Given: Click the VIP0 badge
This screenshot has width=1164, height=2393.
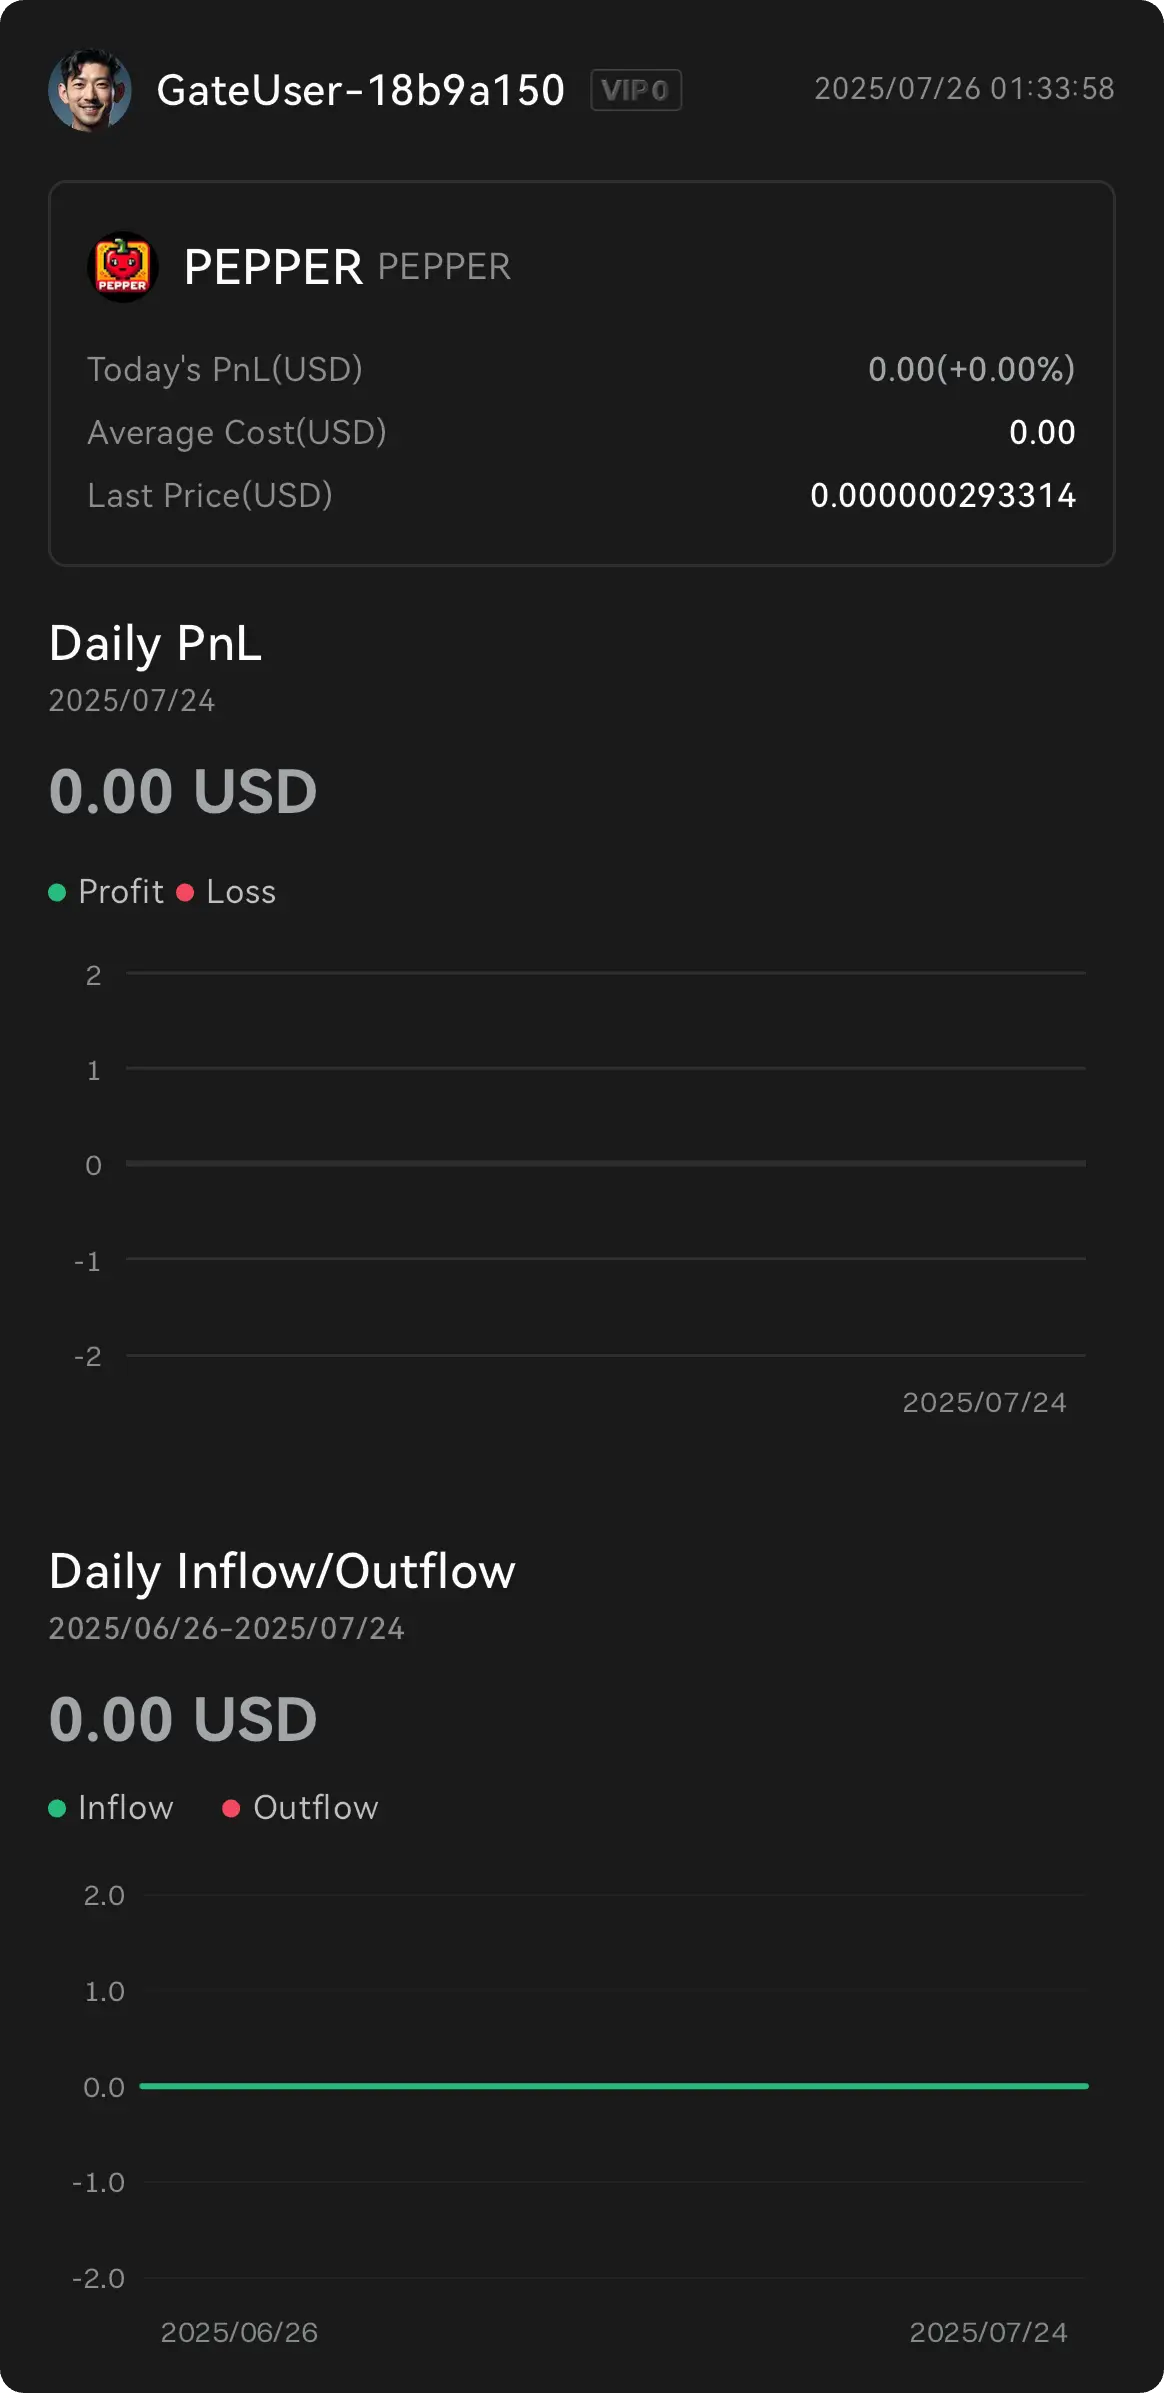Looking at the screenshot, I should (x=636, y=90).
